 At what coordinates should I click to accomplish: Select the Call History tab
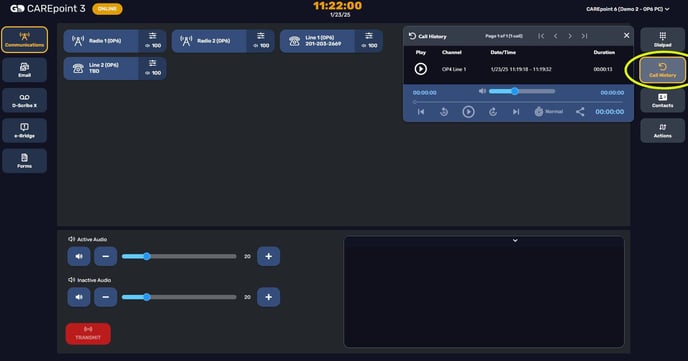click(662, 70)
